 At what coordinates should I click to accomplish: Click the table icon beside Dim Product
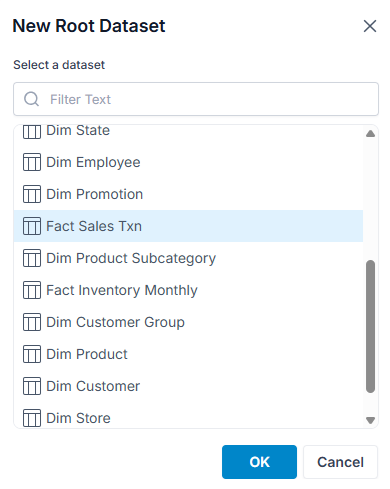click(32, 354)
